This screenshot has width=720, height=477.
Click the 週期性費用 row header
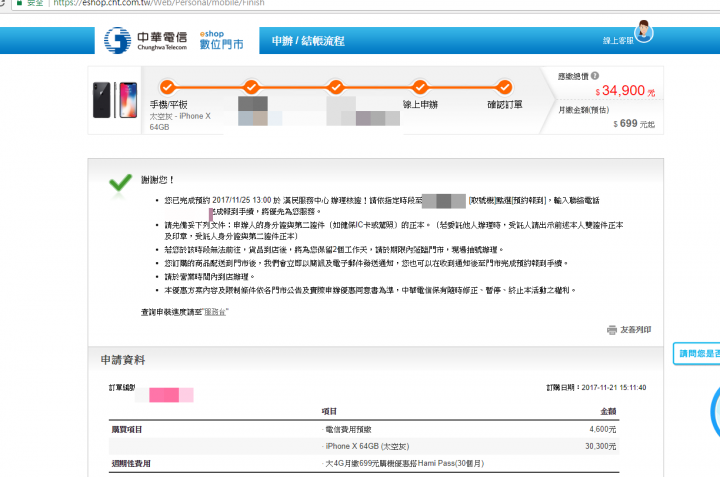[x=131, y=463]
